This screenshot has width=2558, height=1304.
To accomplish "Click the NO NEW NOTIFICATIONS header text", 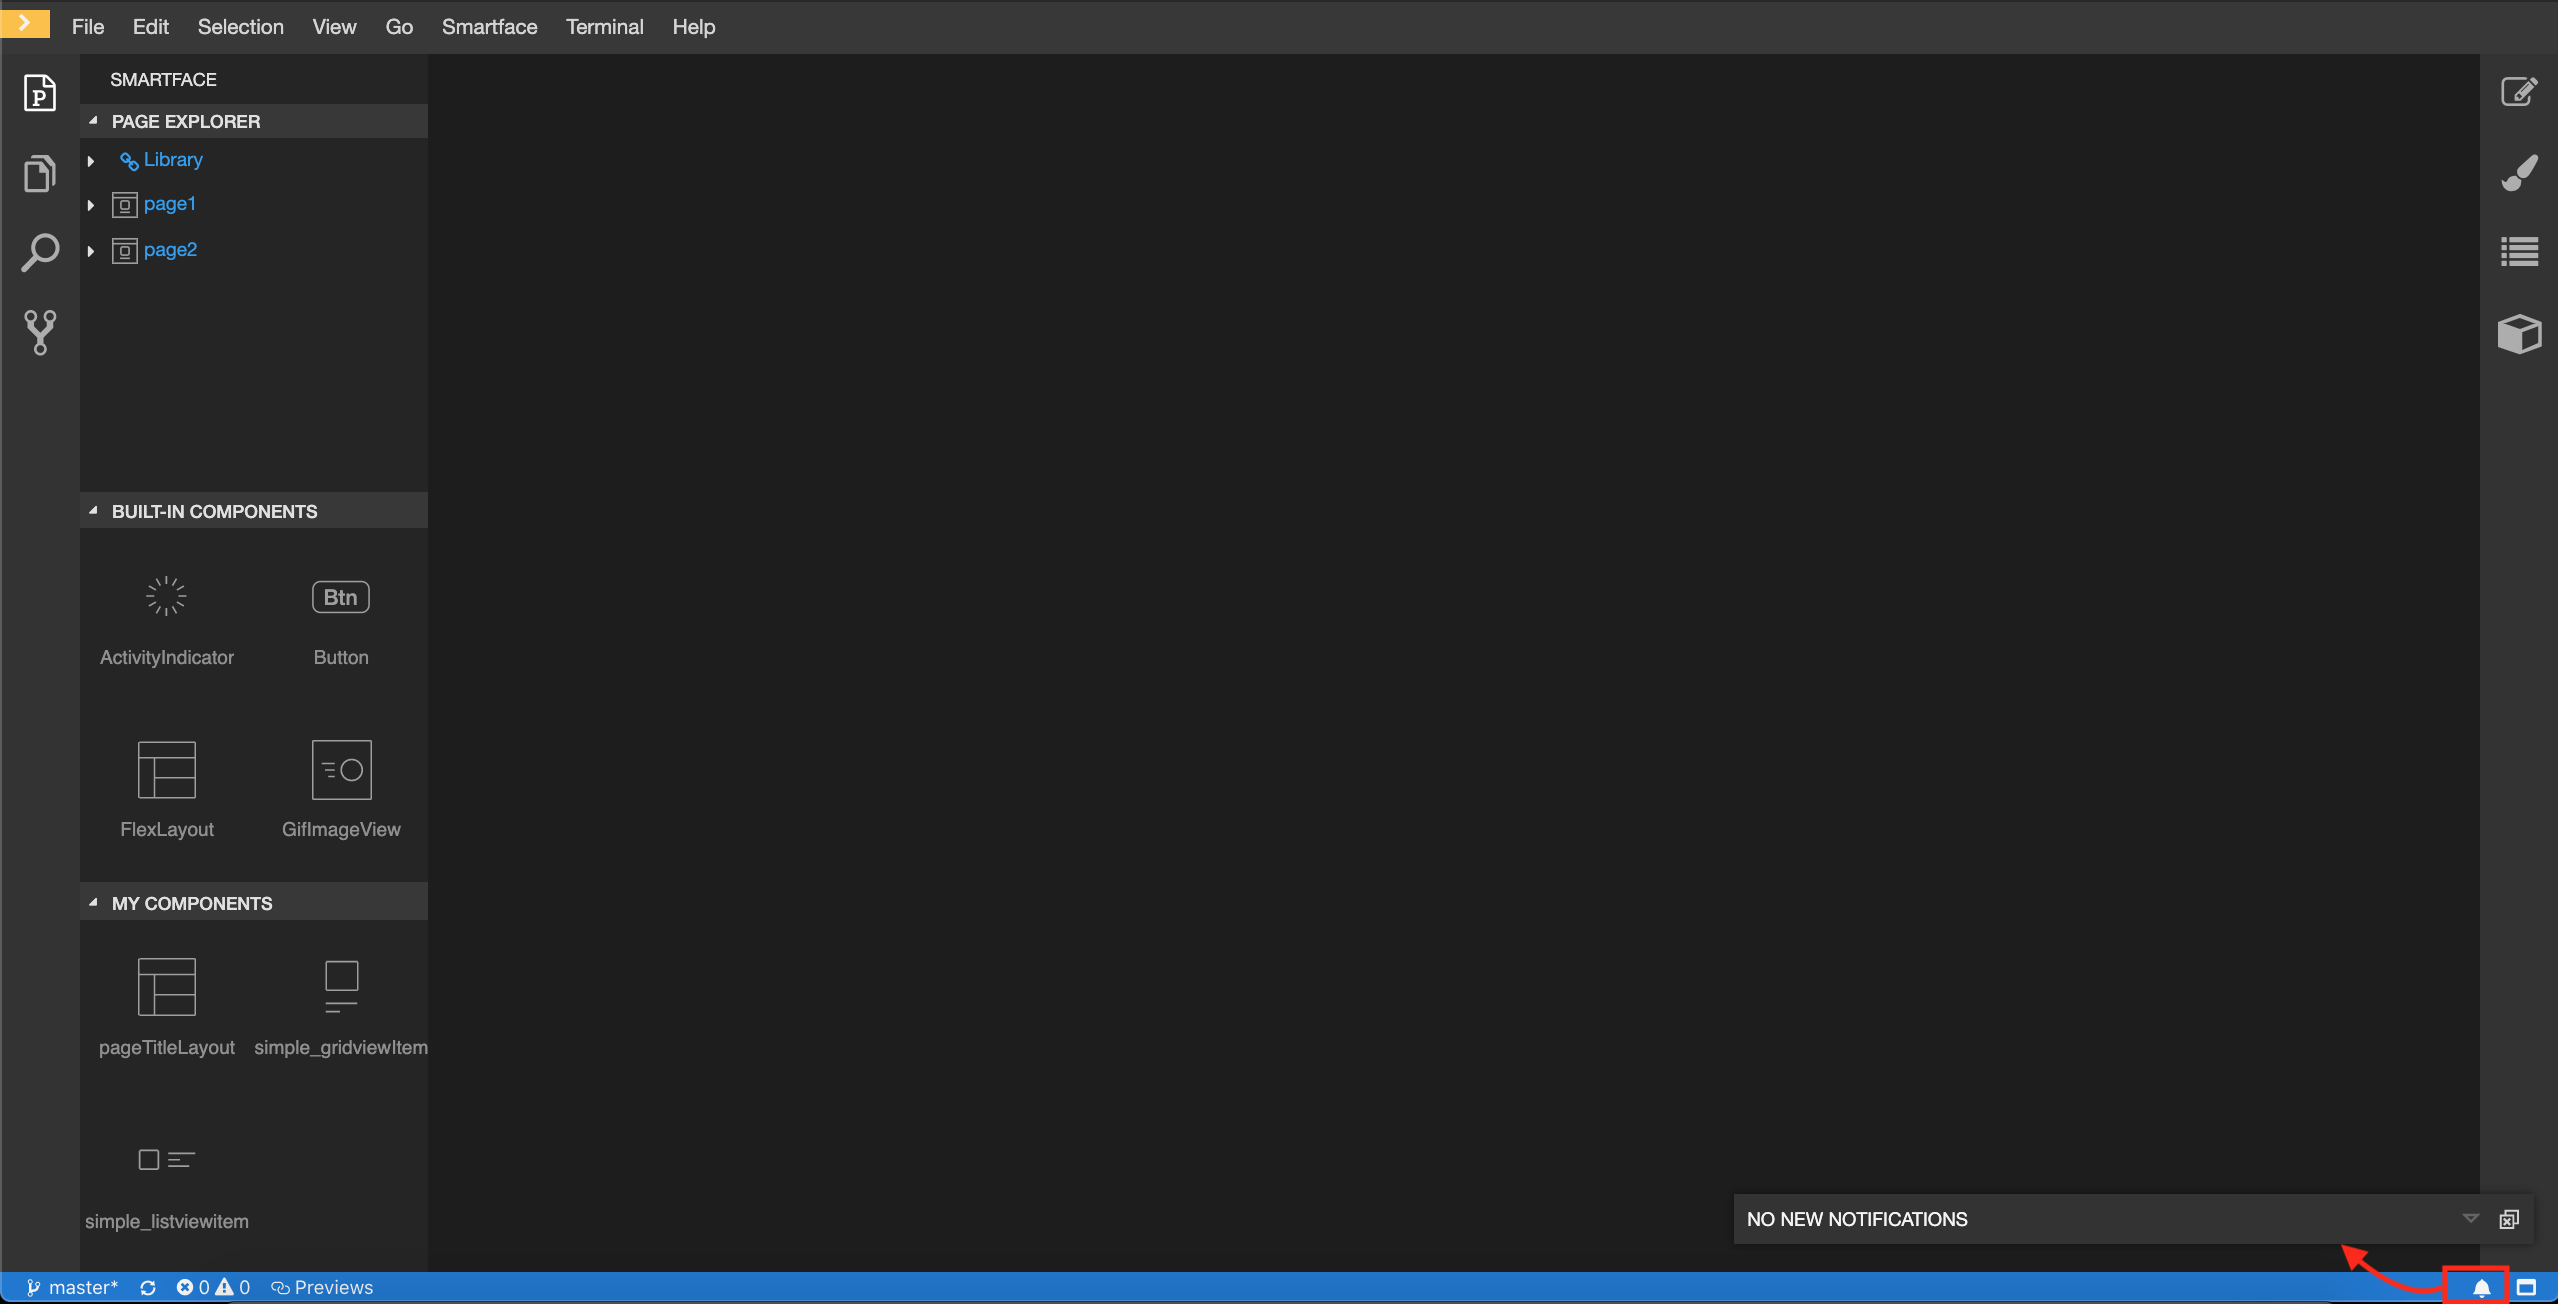I will point(1857,1219).
